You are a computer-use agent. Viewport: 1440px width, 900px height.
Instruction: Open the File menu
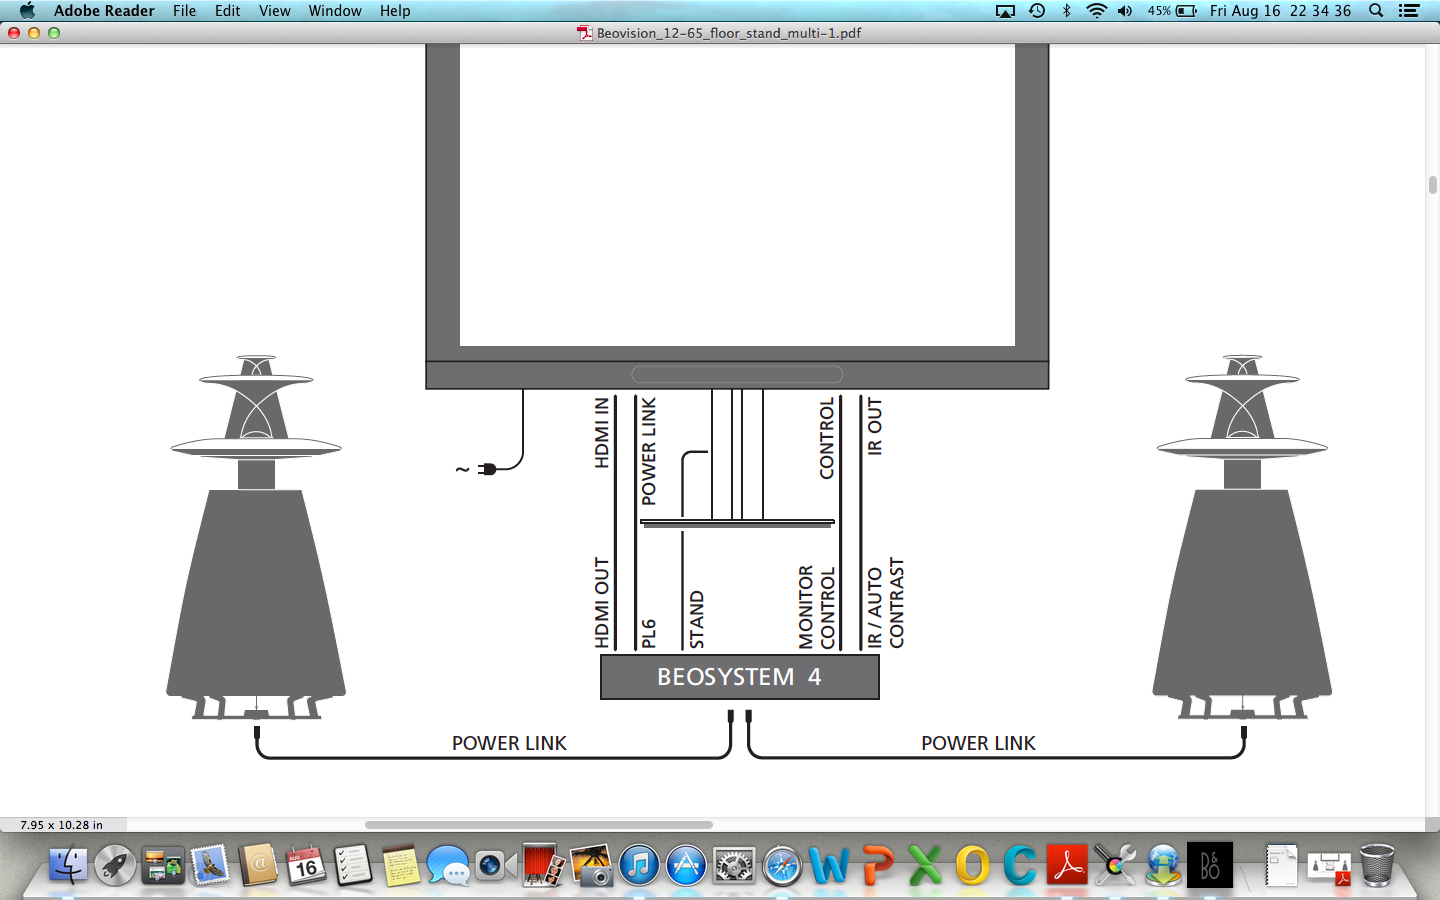184,11
